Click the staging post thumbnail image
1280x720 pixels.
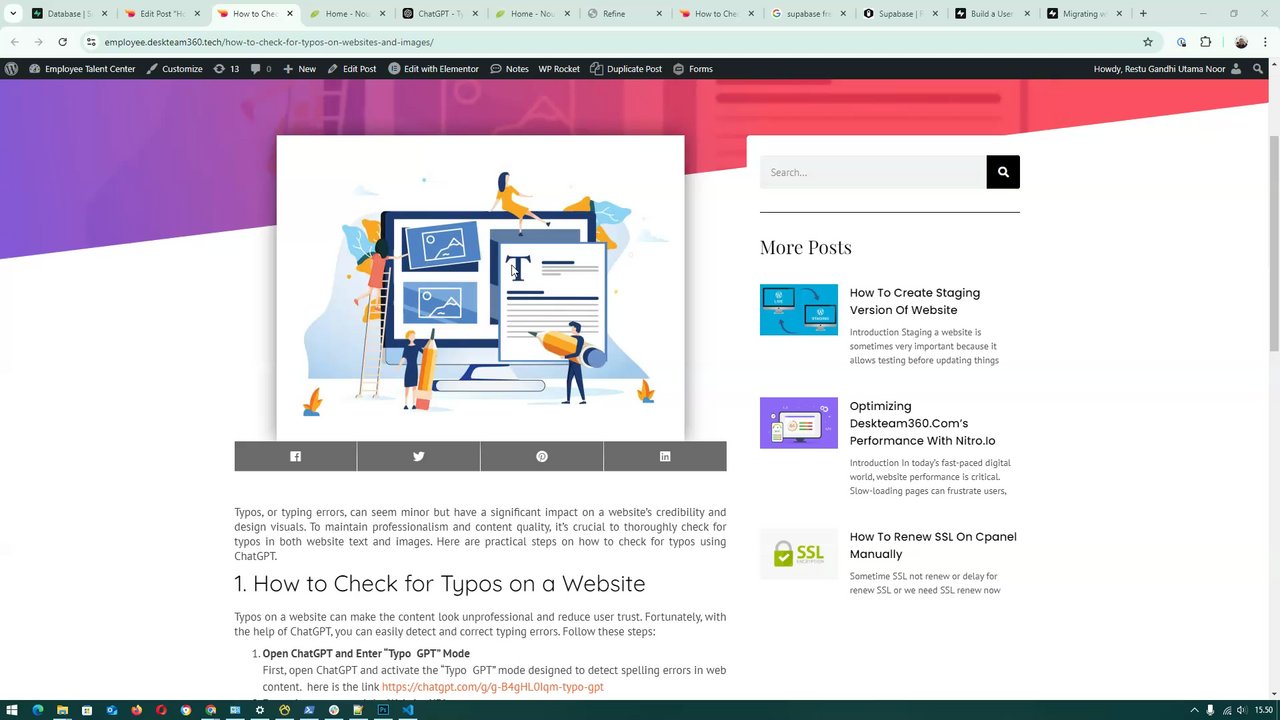pyautogui.click(x=799, y=310)
